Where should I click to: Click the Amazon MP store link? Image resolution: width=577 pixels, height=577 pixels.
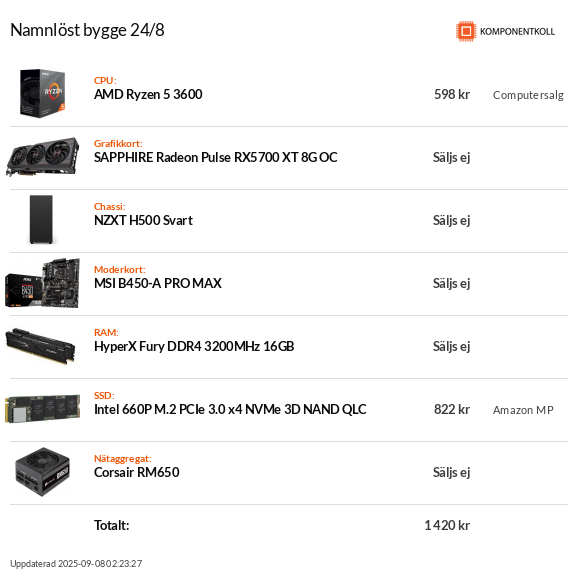[x=523, y=410]
